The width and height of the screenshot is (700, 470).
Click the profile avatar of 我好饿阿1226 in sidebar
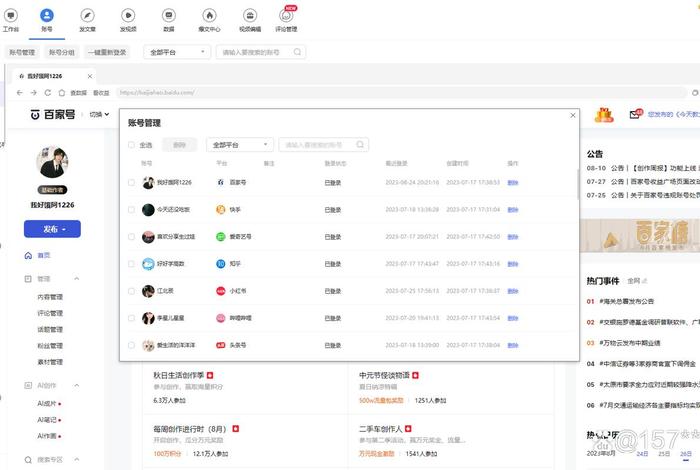[x=52, y=162]
